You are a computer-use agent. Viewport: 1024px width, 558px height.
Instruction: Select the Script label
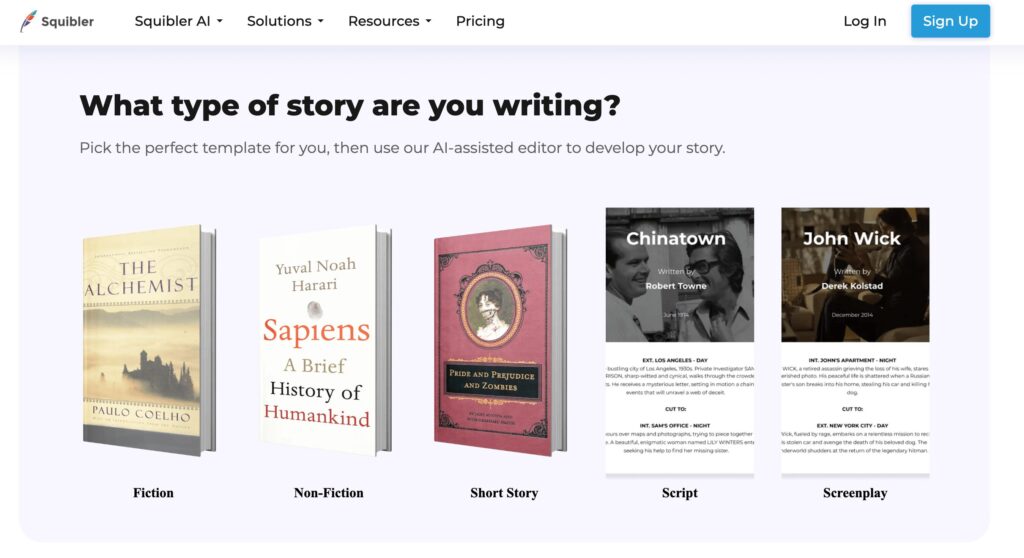point(680,493)
